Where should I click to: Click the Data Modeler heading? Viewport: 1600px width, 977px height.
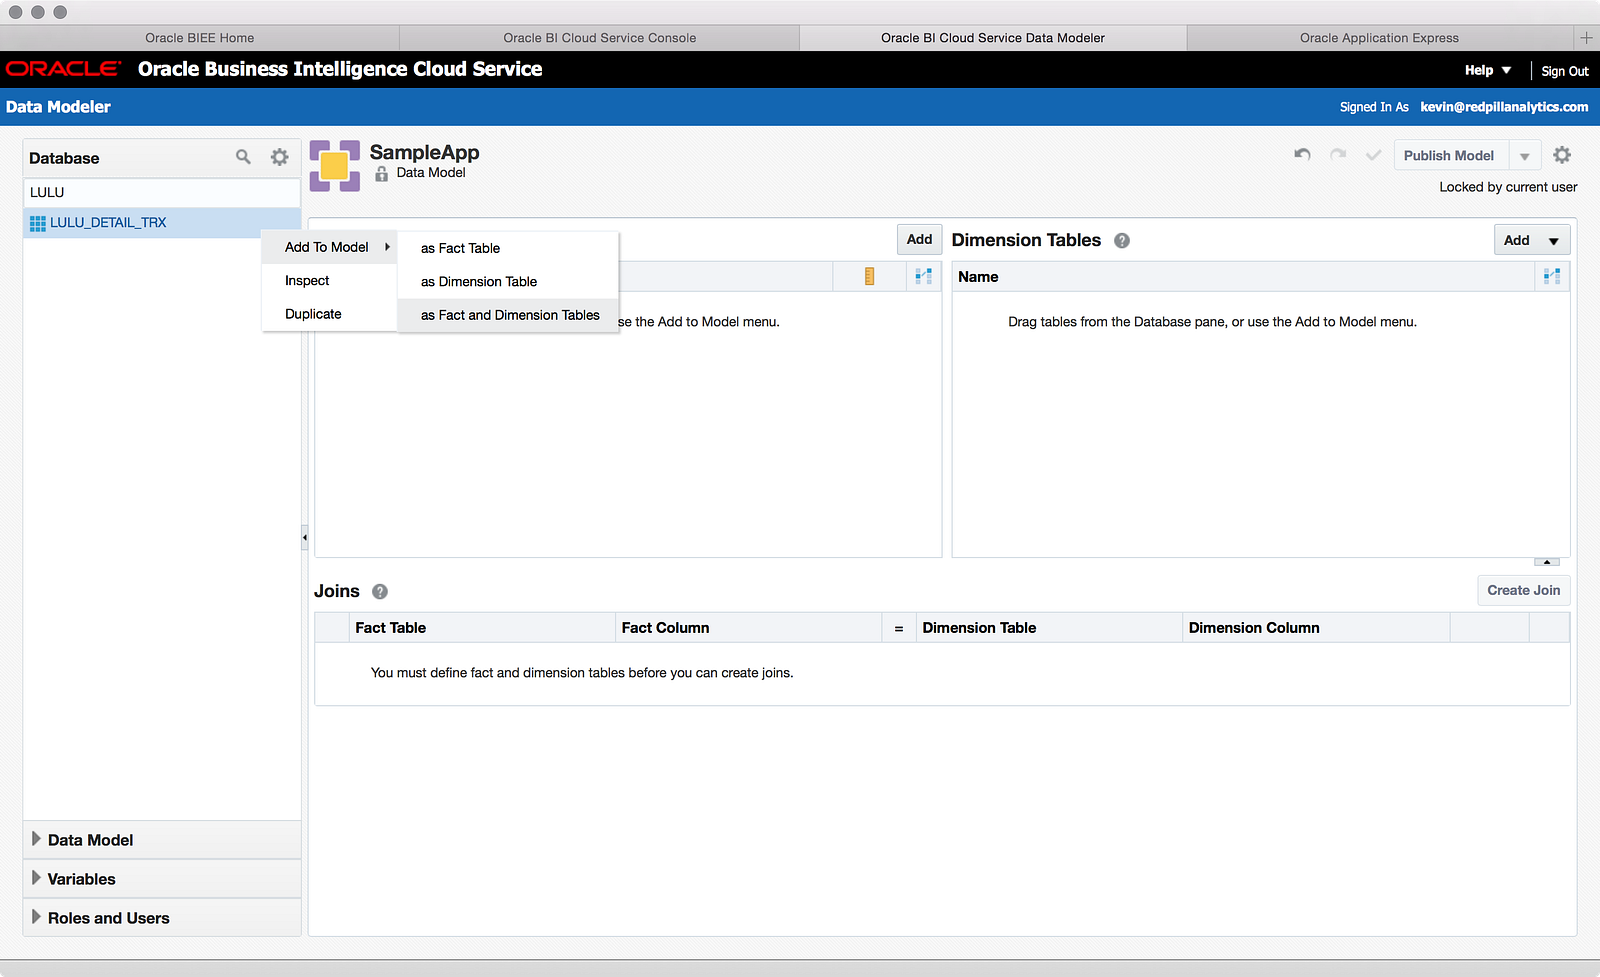[58, 107]
